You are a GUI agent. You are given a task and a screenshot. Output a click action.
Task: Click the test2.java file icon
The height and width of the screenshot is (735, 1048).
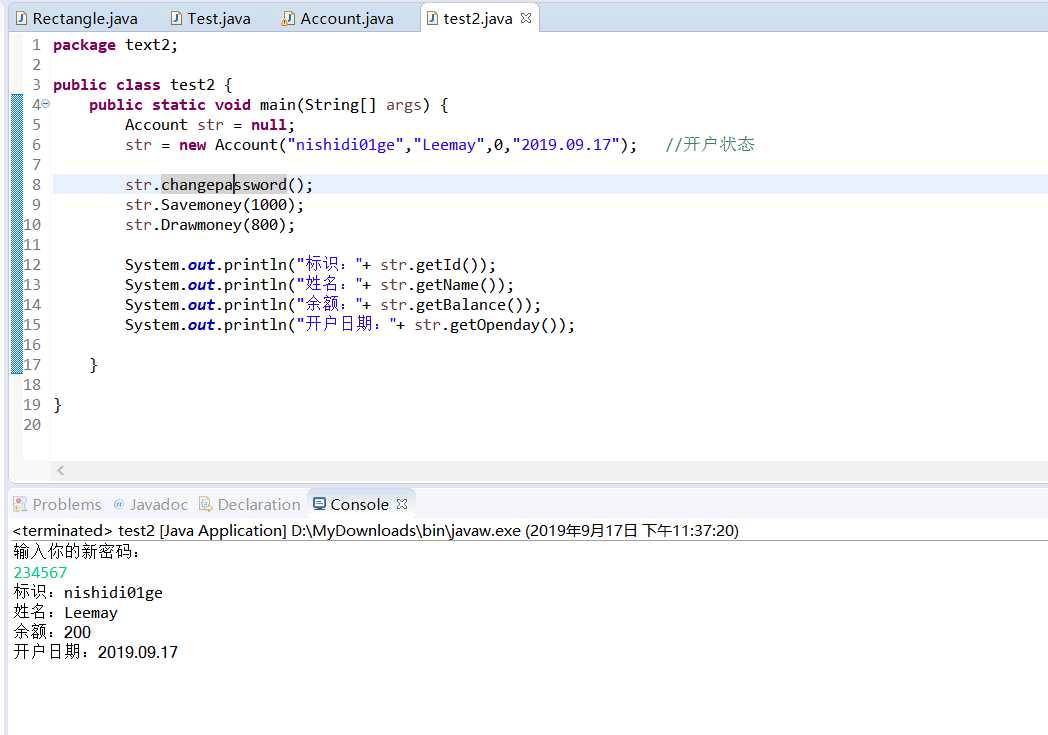point(432,19)
